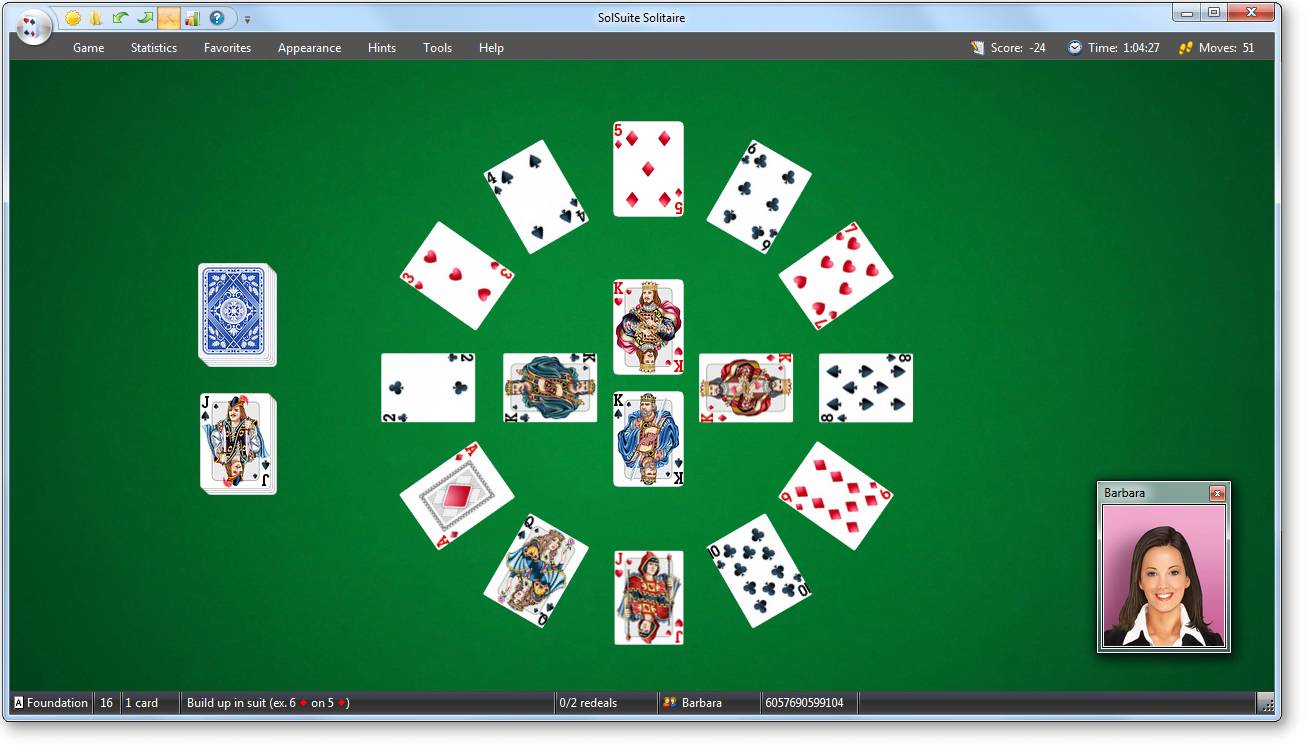Viewport: 1309px width, 746px height.
Task: Open the Appearance menu
Action: [309, 47]
